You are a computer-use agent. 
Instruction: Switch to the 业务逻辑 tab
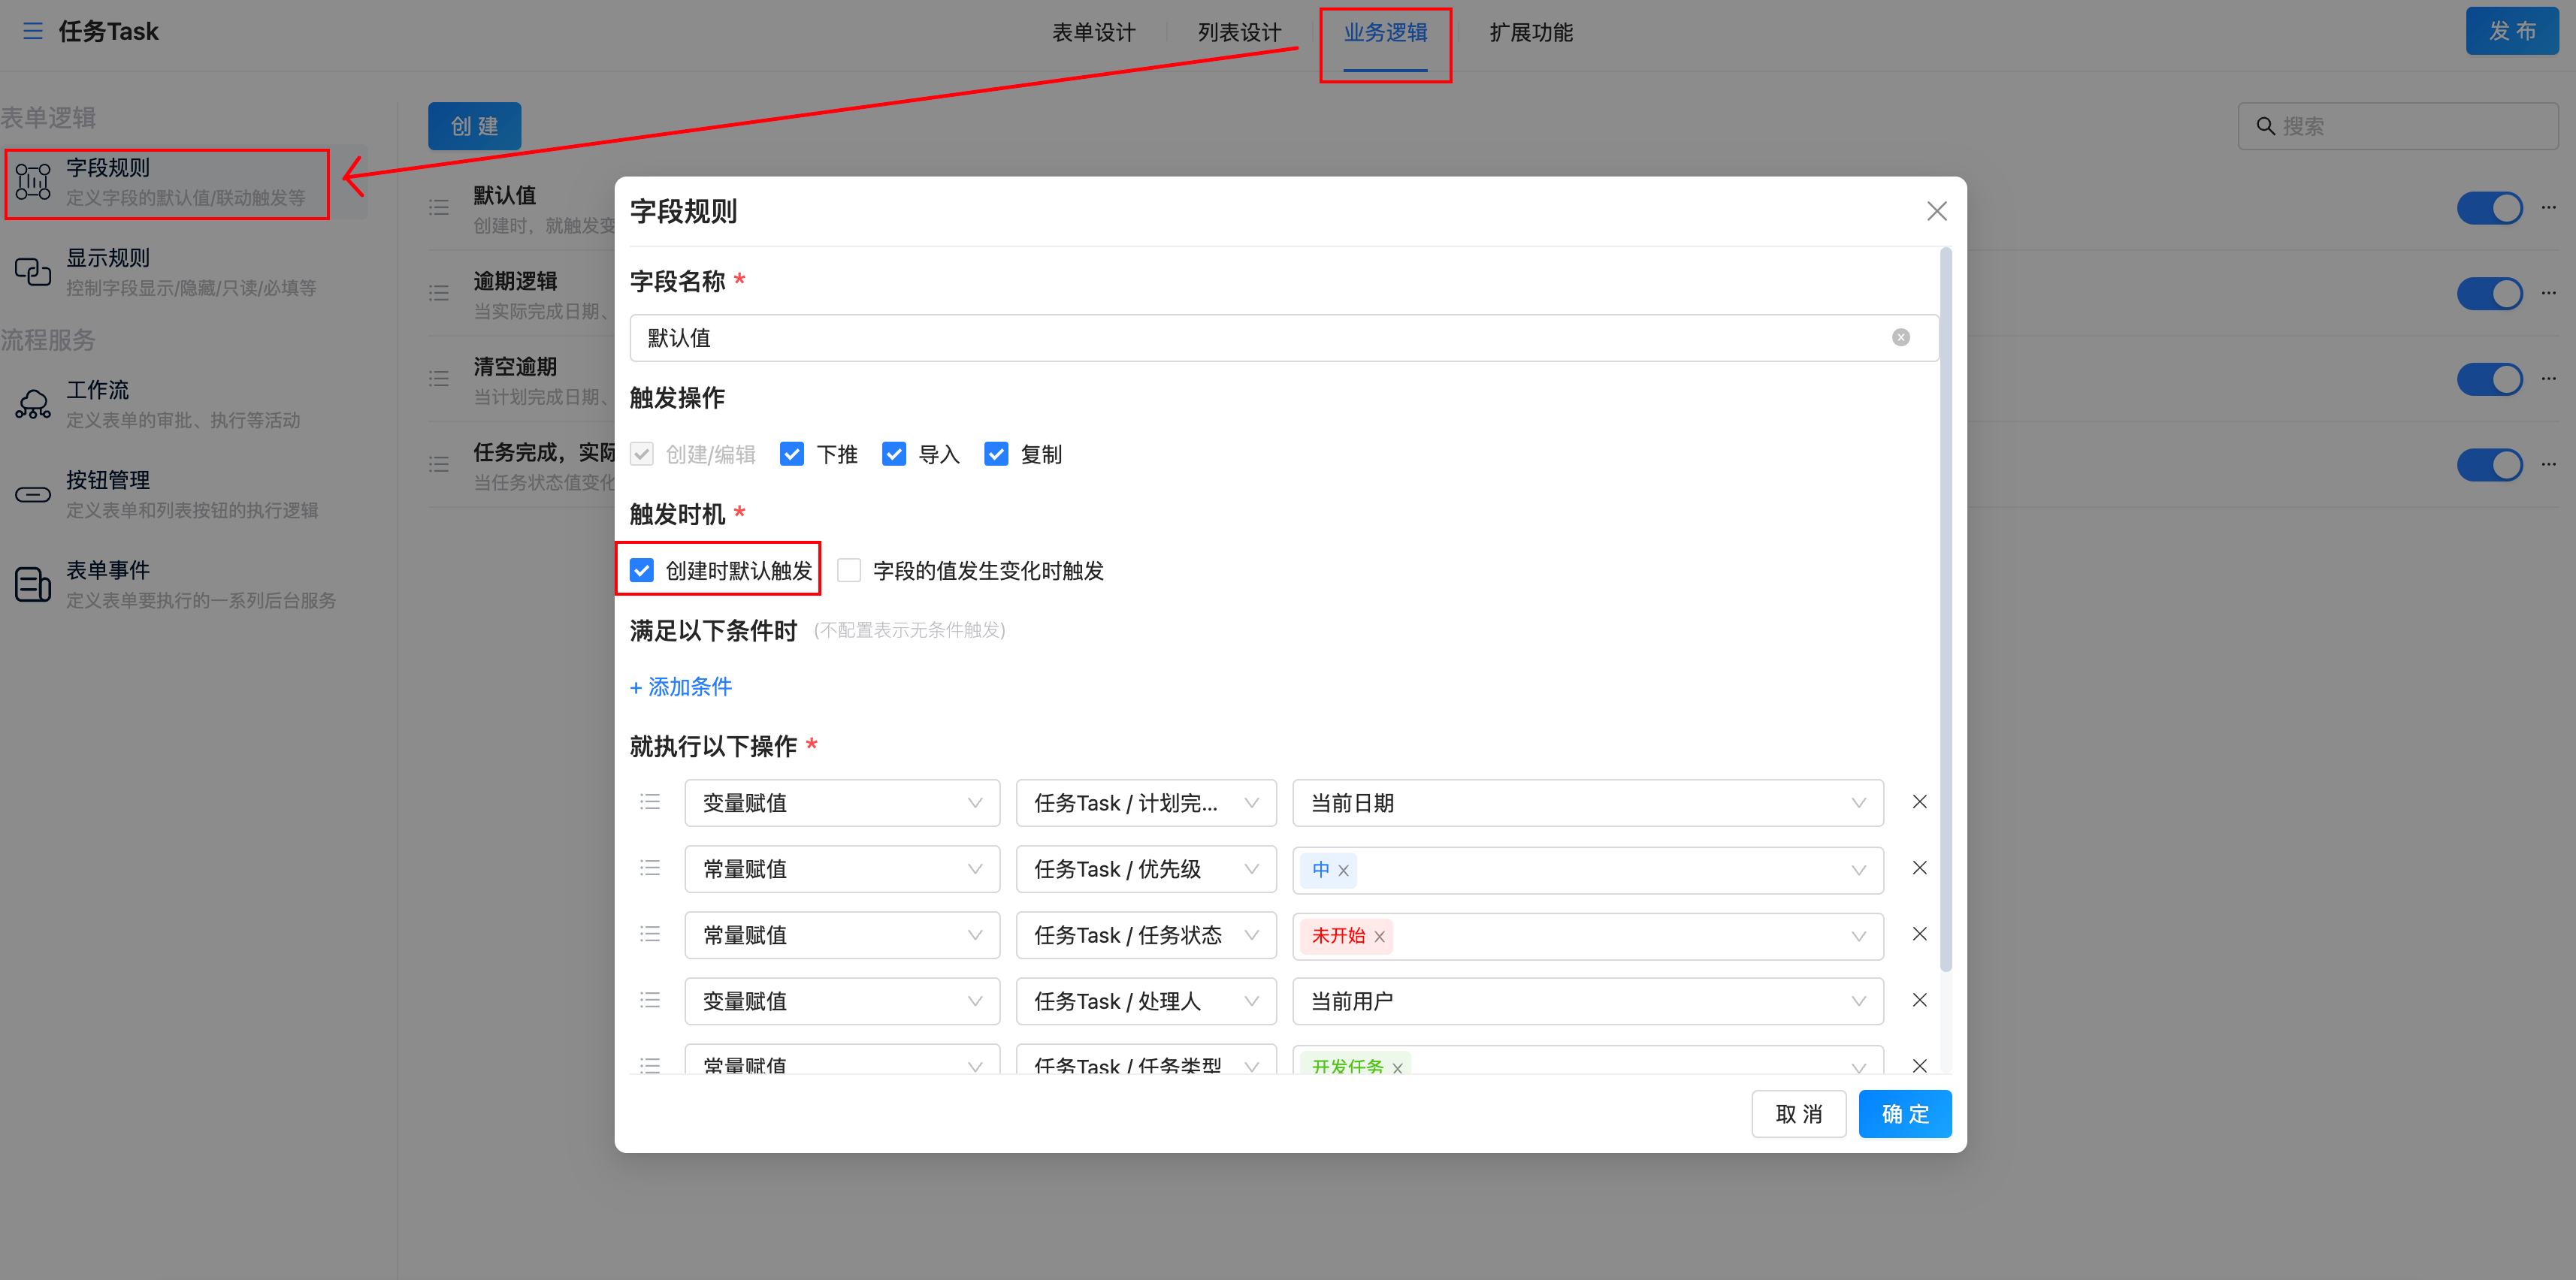(x=1385, y=32)
